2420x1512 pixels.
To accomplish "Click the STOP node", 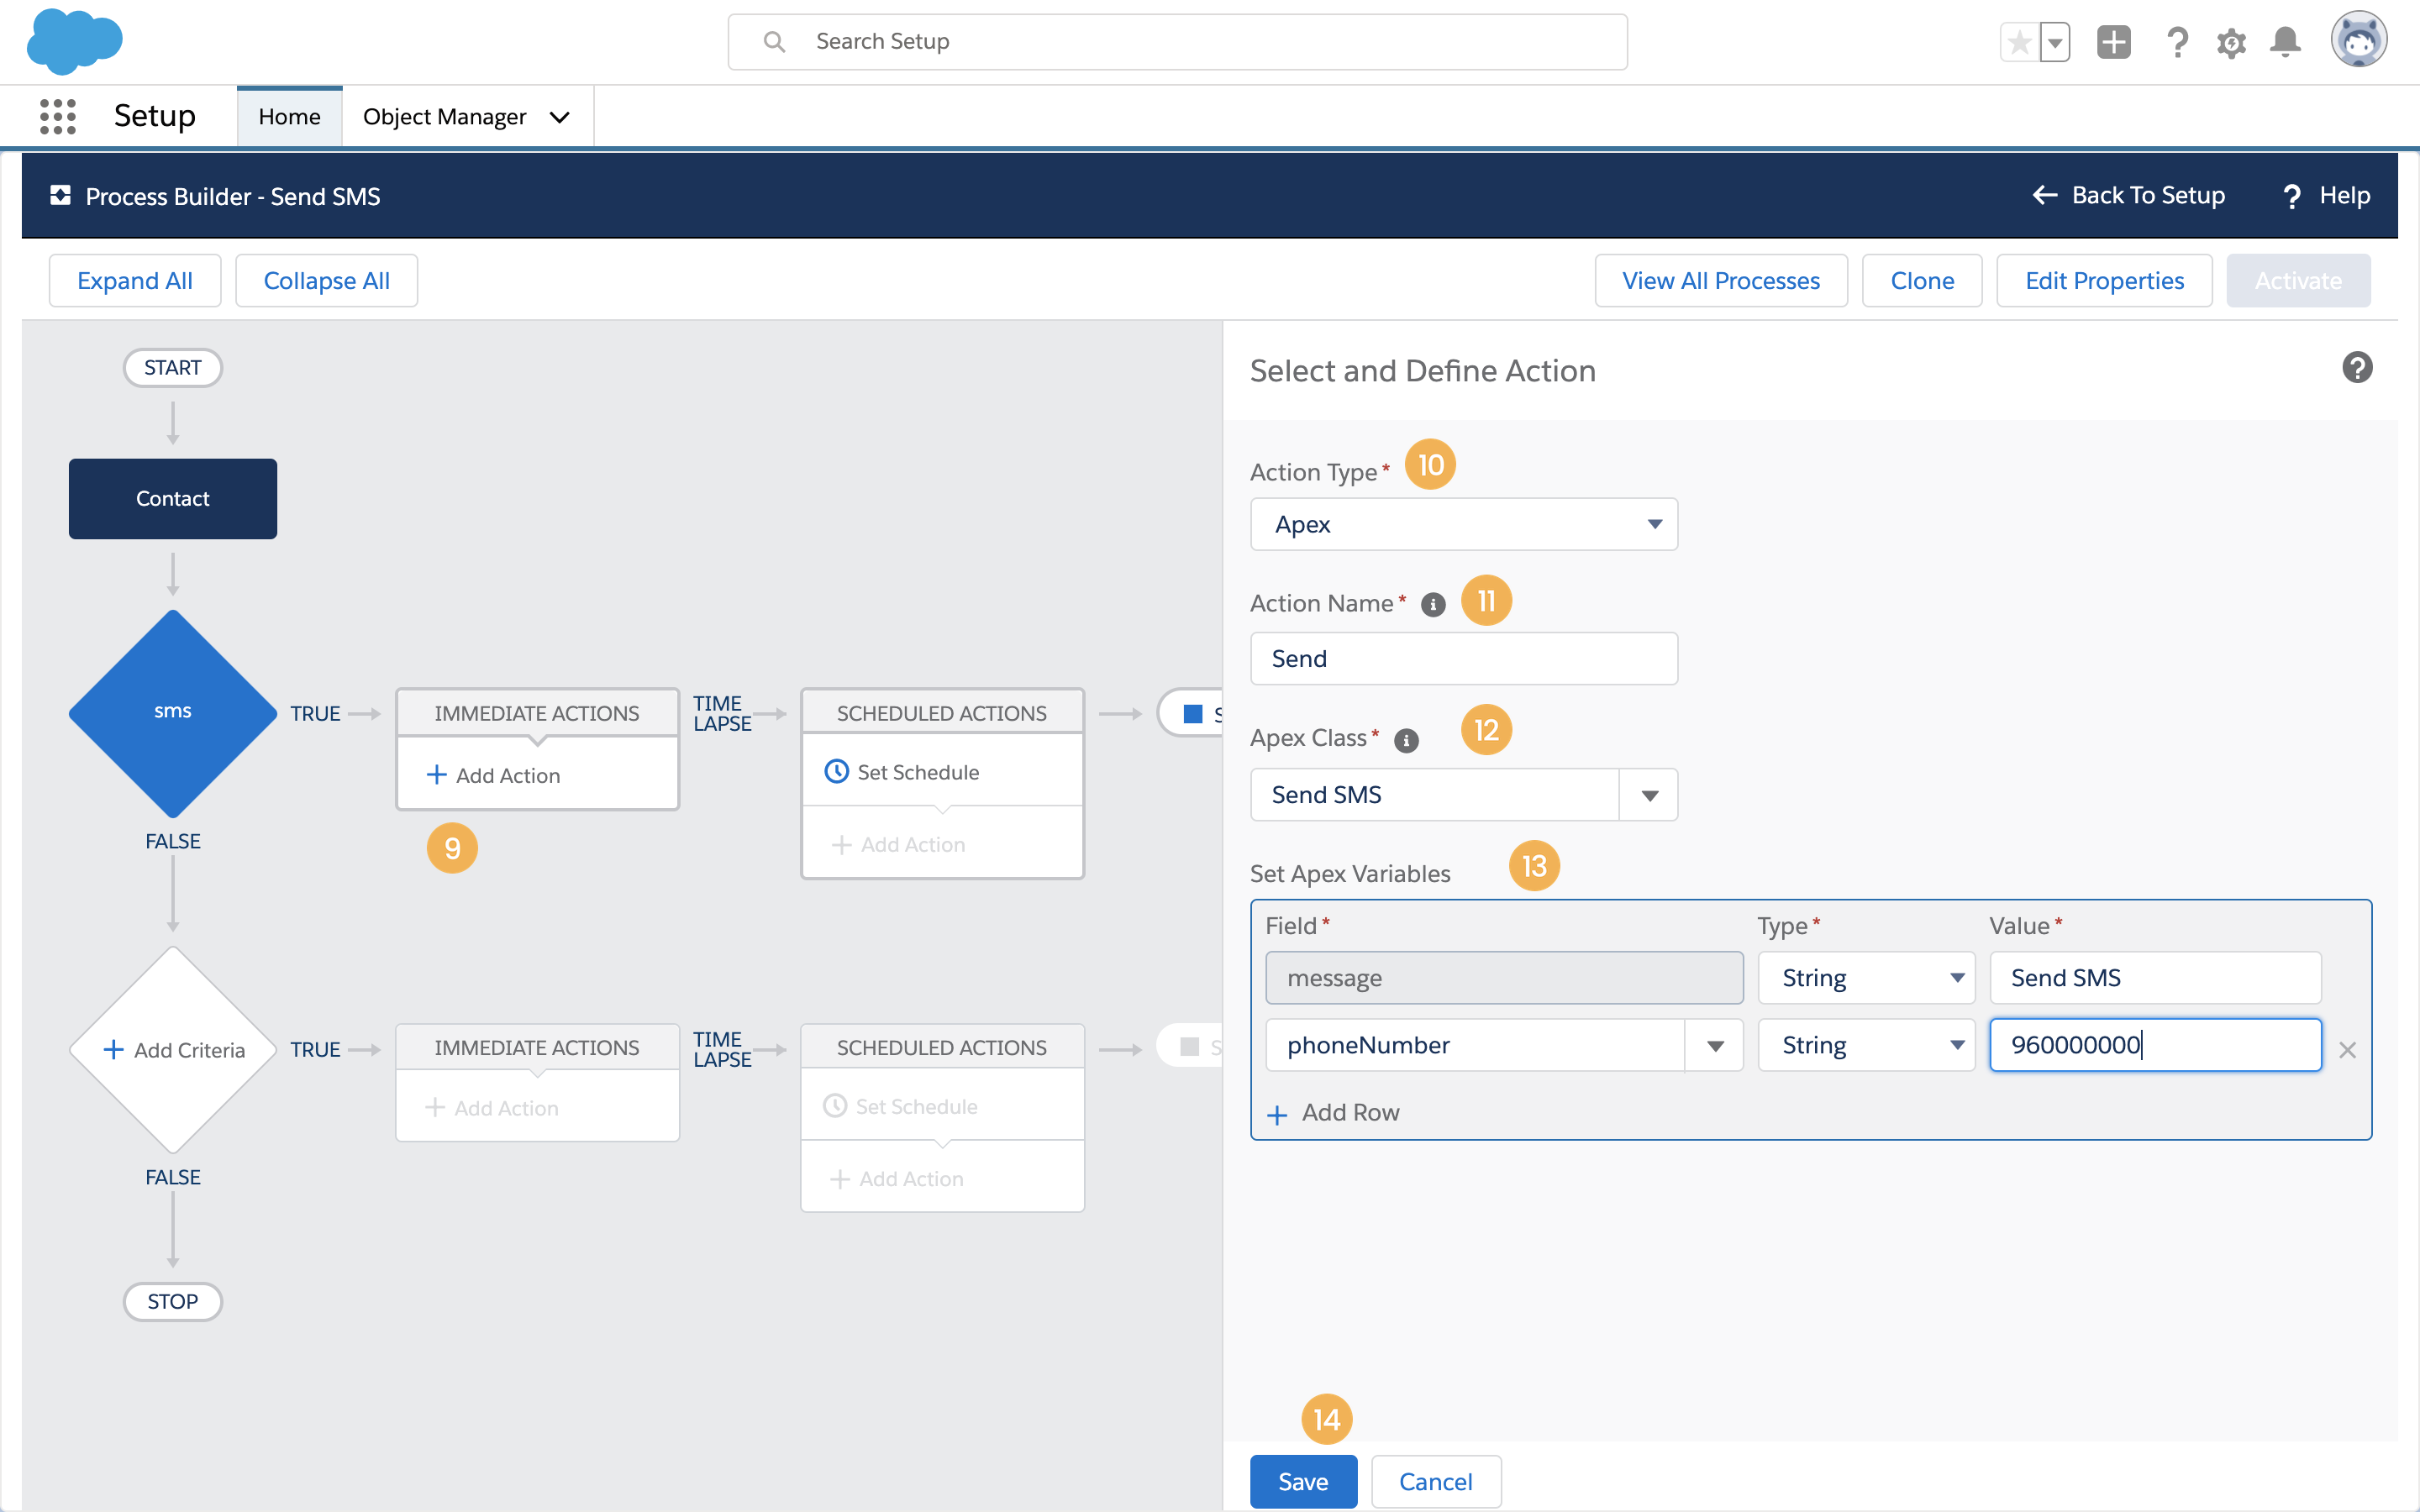I will pyautogui.click(x=173, y=1301).
